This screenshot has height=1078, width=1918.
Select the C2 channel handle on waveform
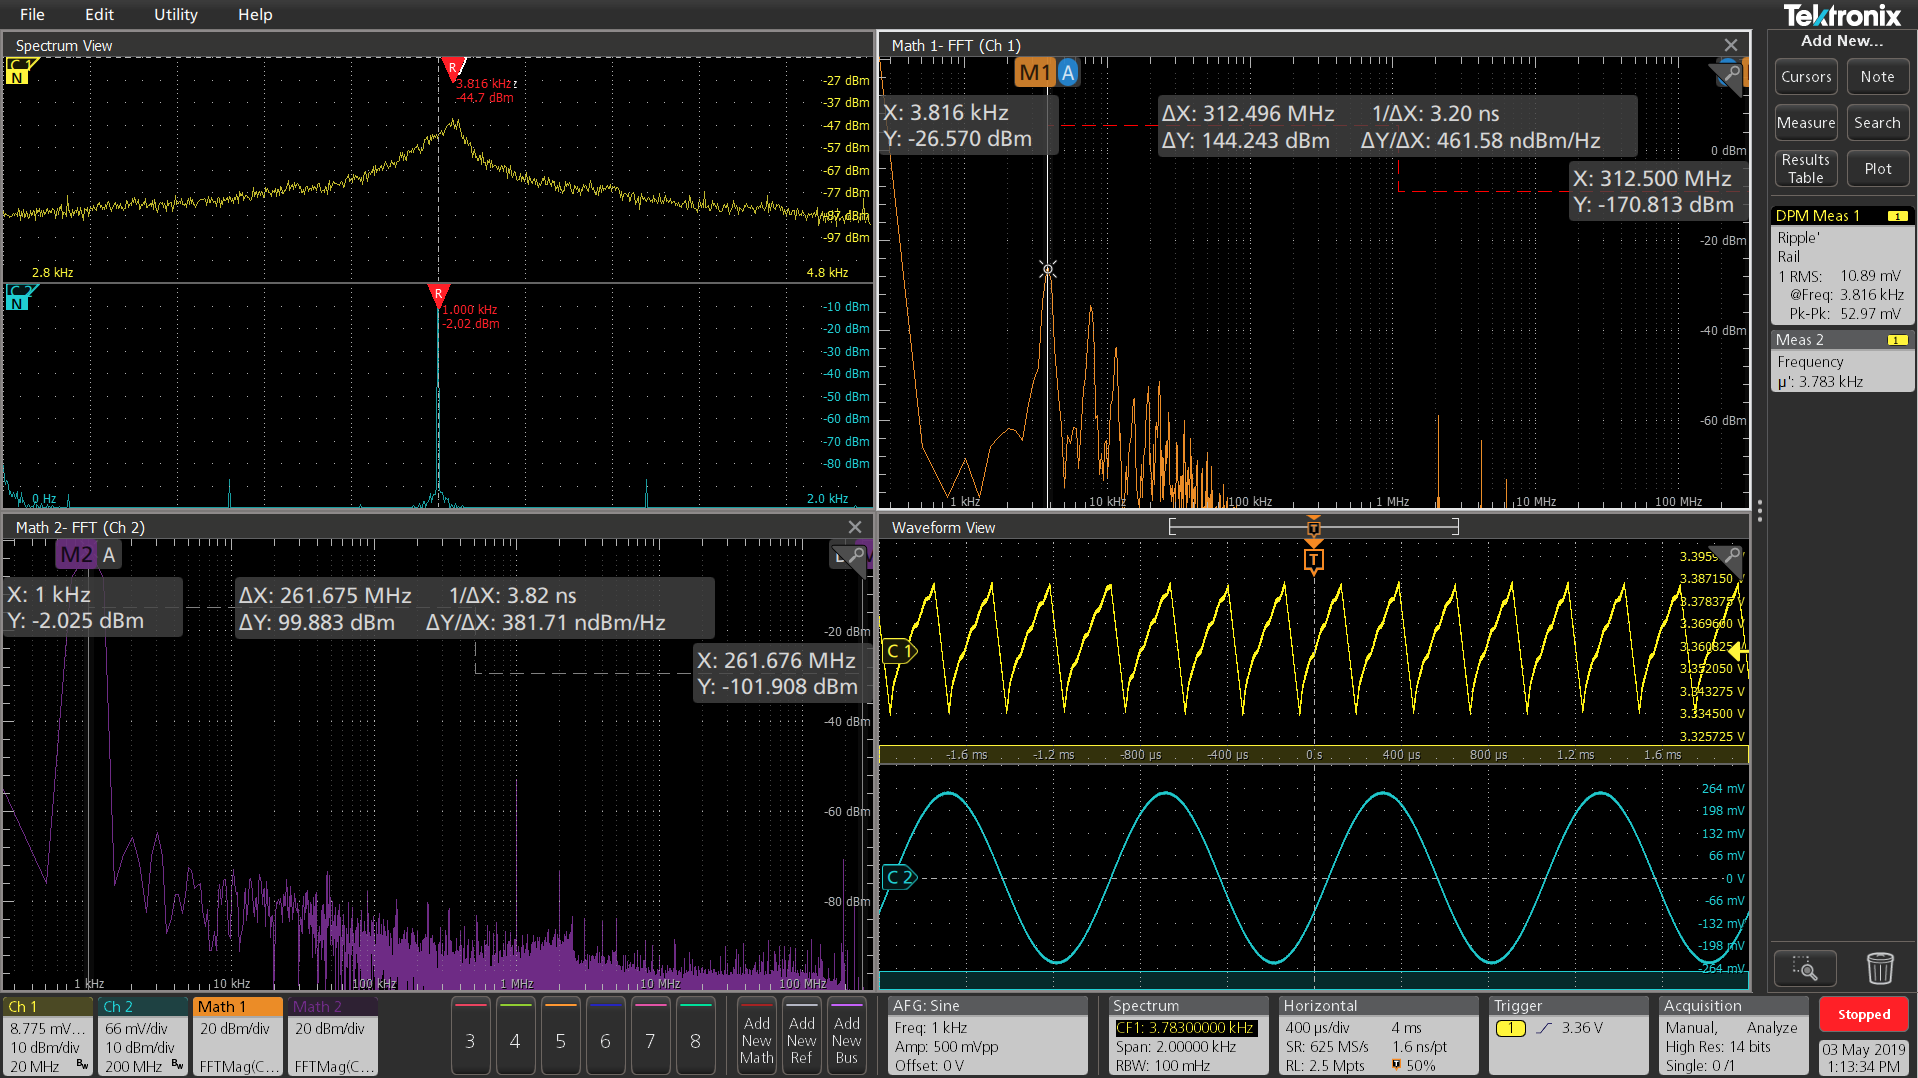tap(899, 877)
